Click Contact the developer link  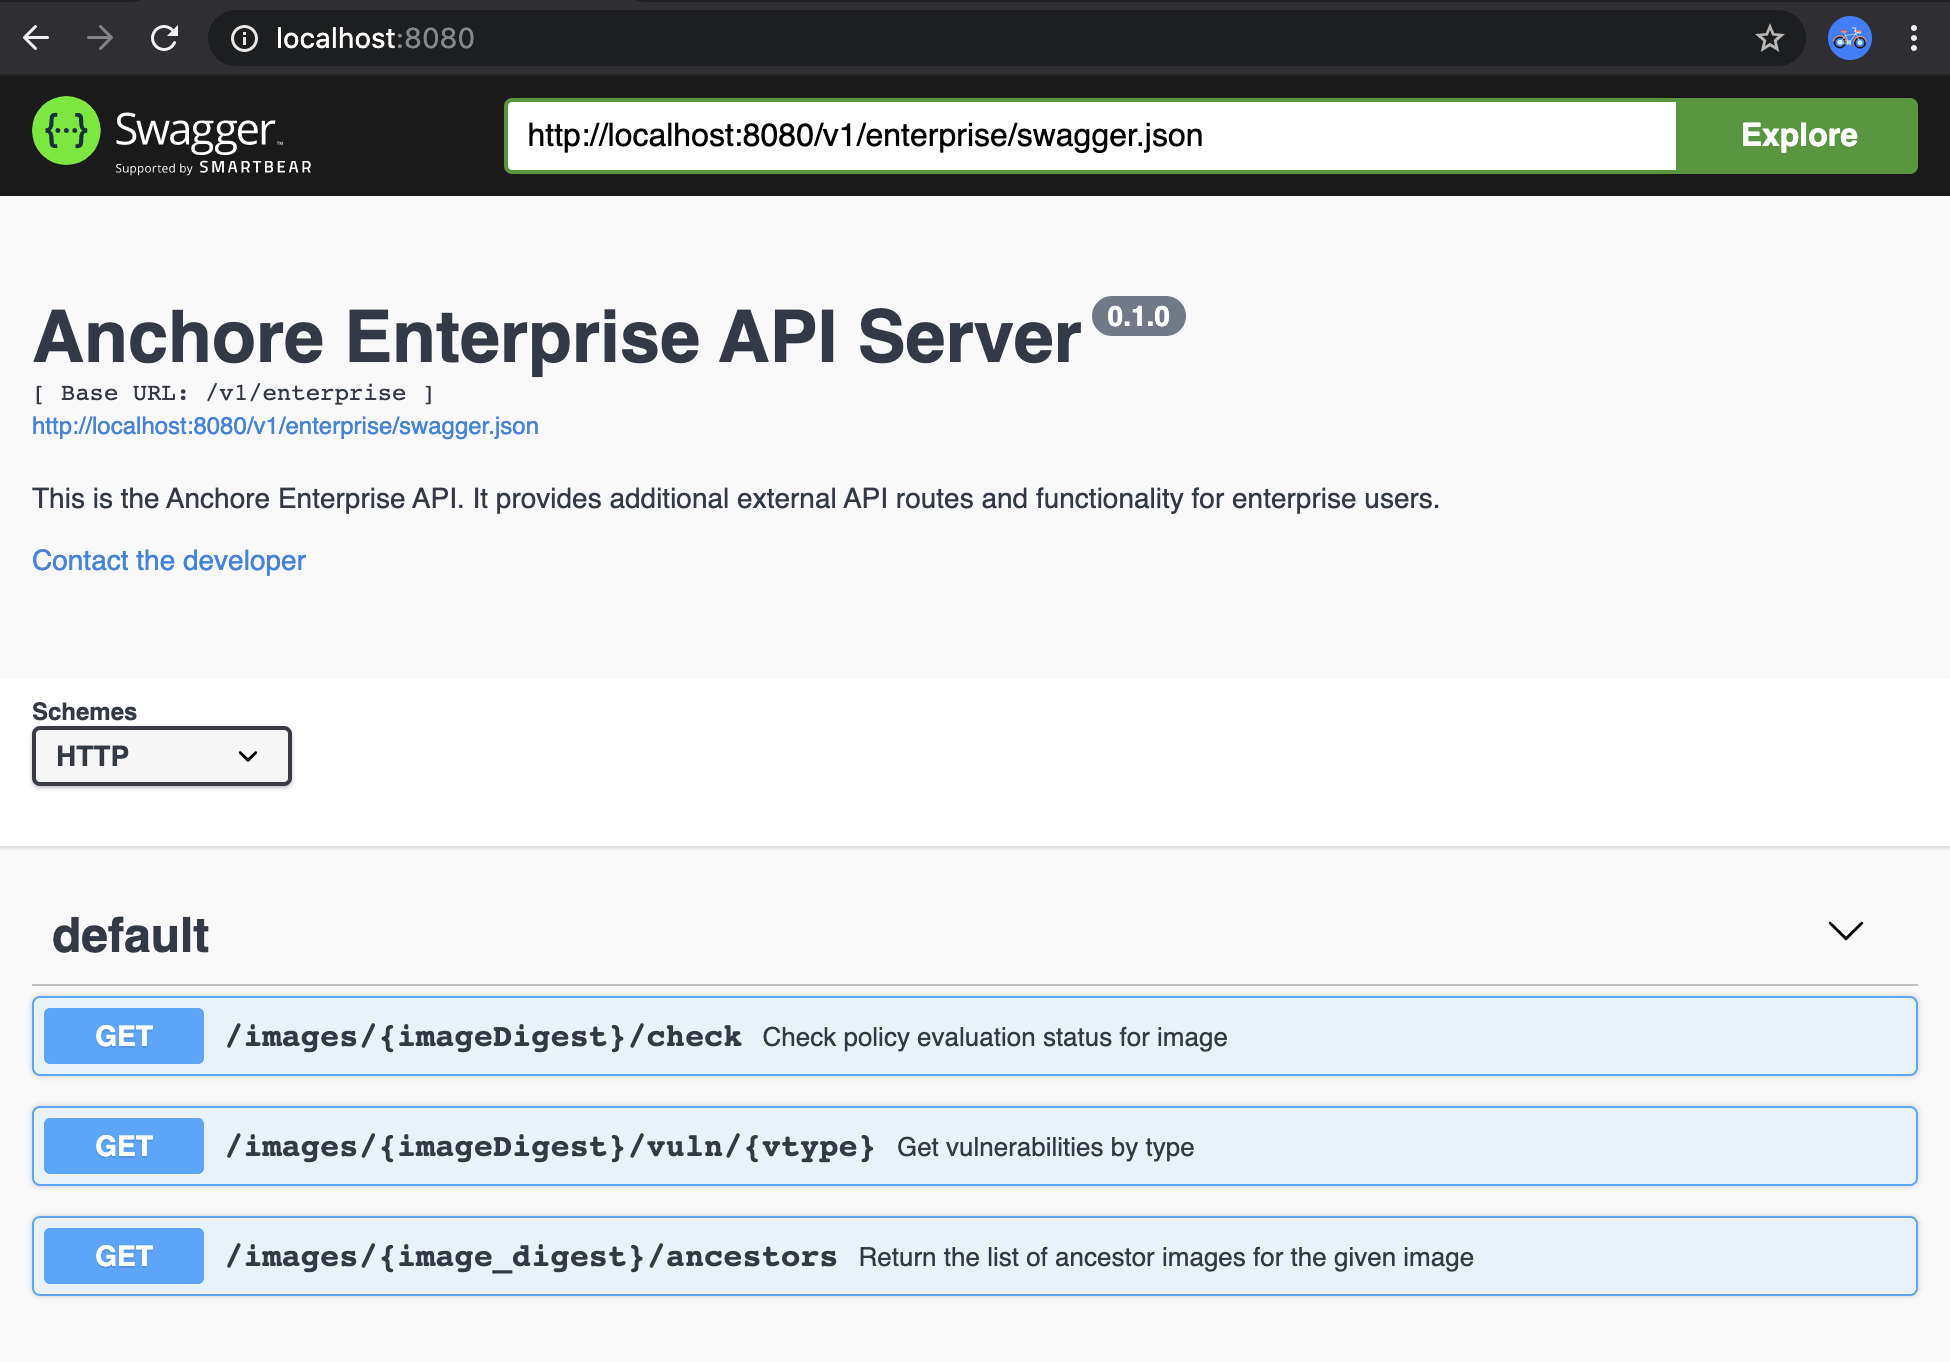169,560
